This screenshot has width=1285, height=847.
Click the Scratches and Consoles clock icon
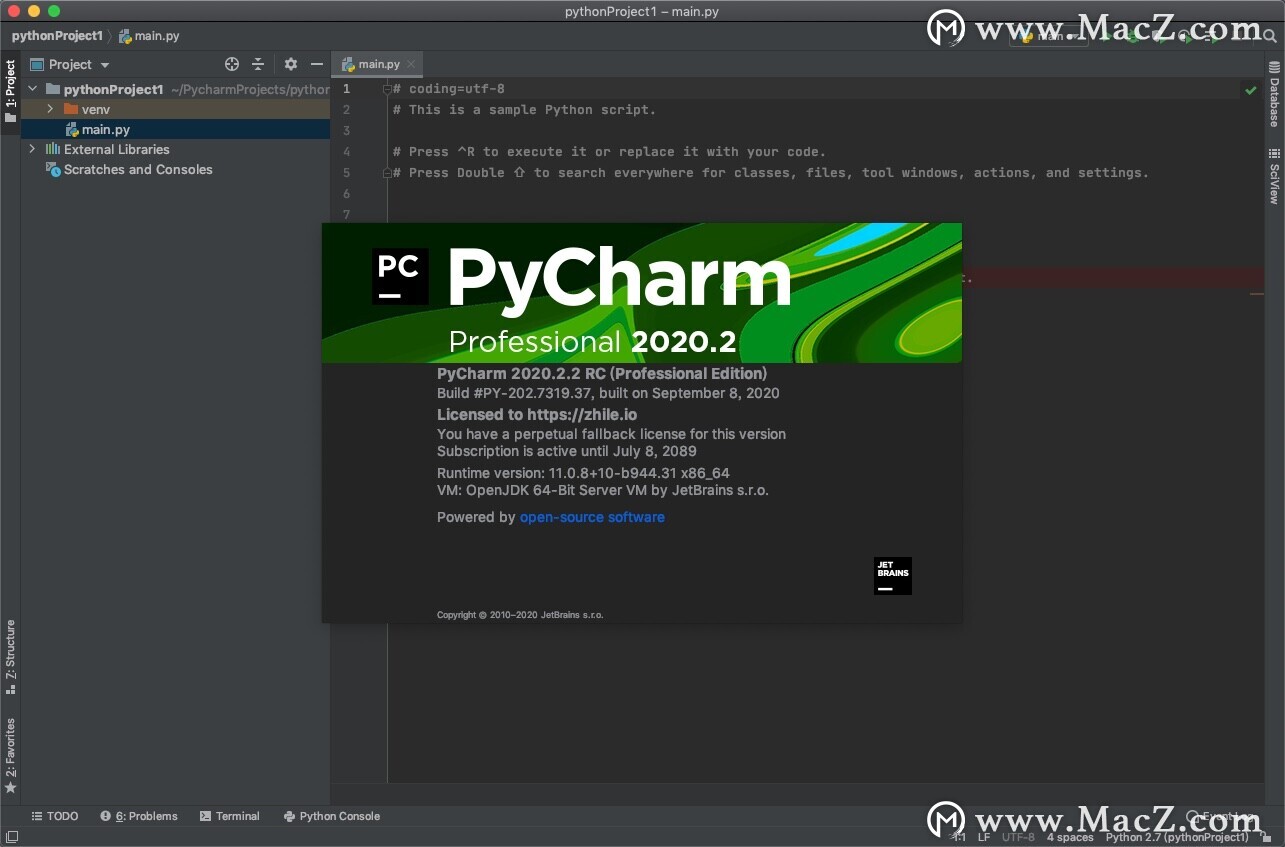click(x=53, y=169)
